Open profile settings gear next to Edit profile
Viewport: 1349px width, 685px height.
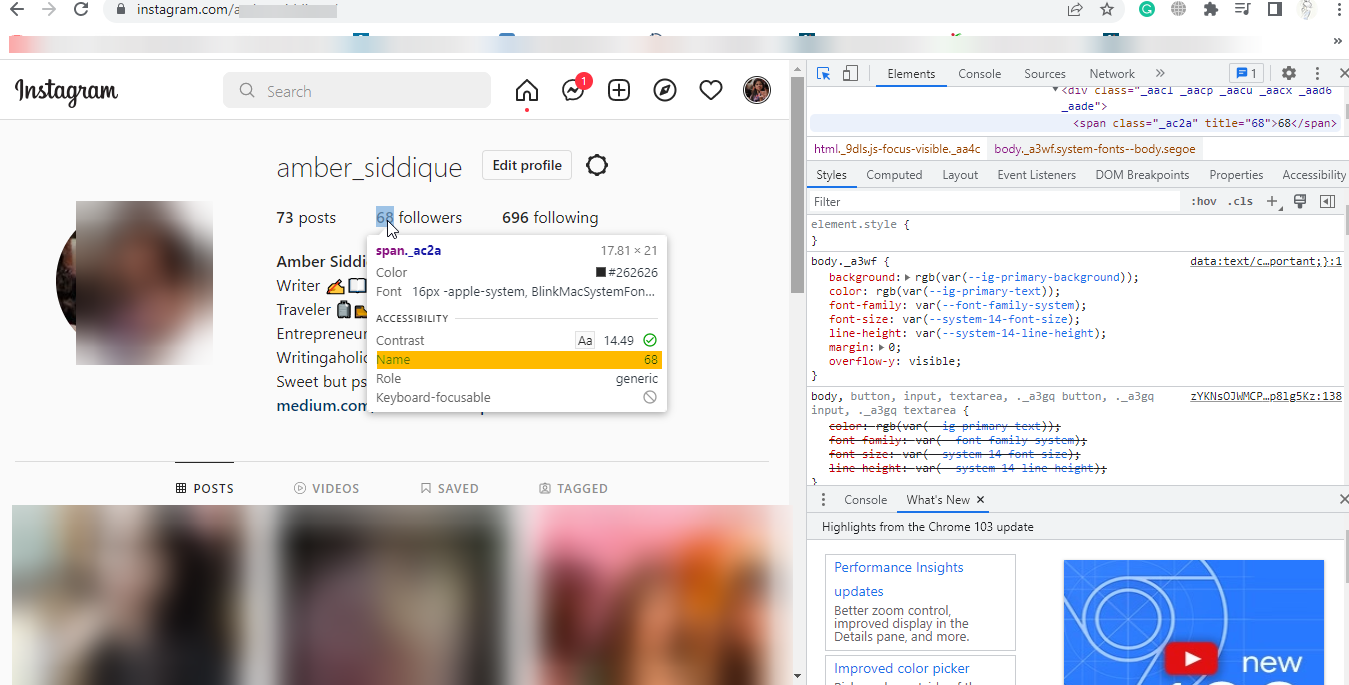point(597,165)
